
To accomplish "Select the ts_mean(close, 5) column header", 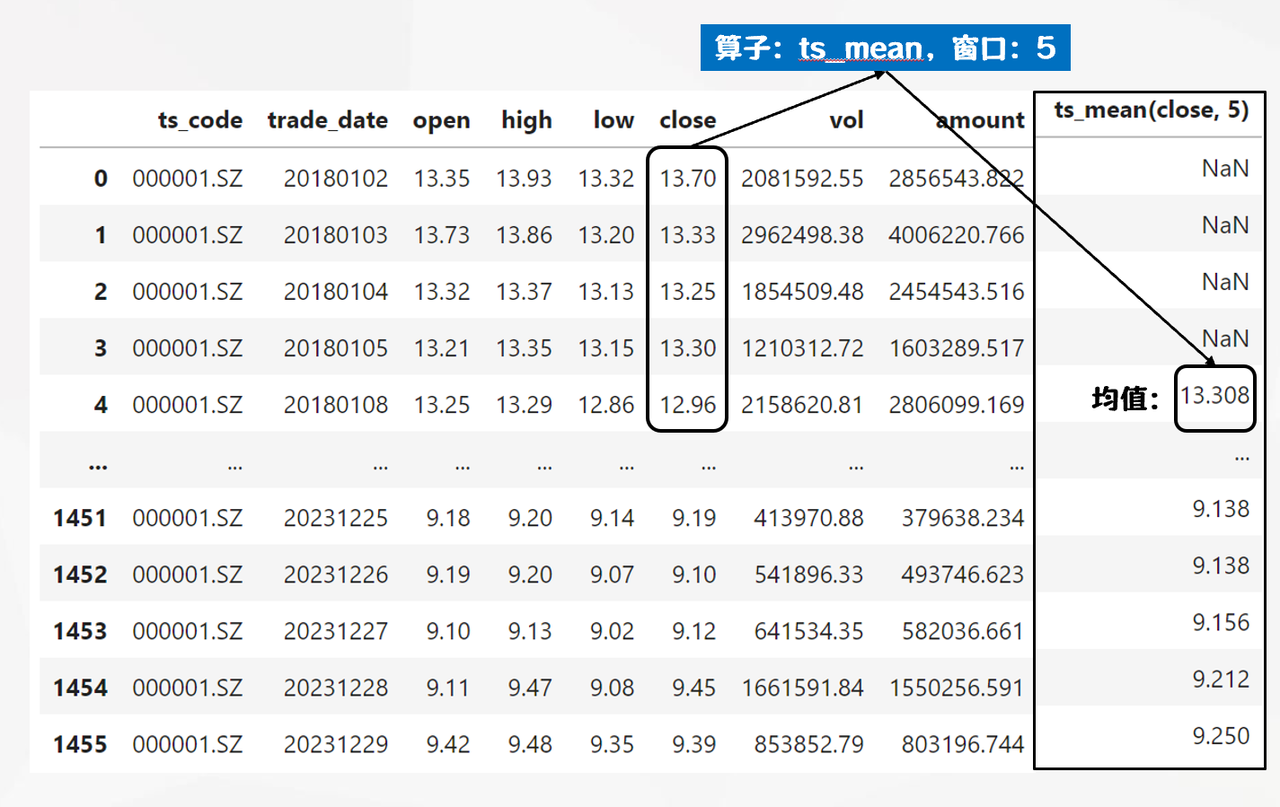I will point(1151,111).
